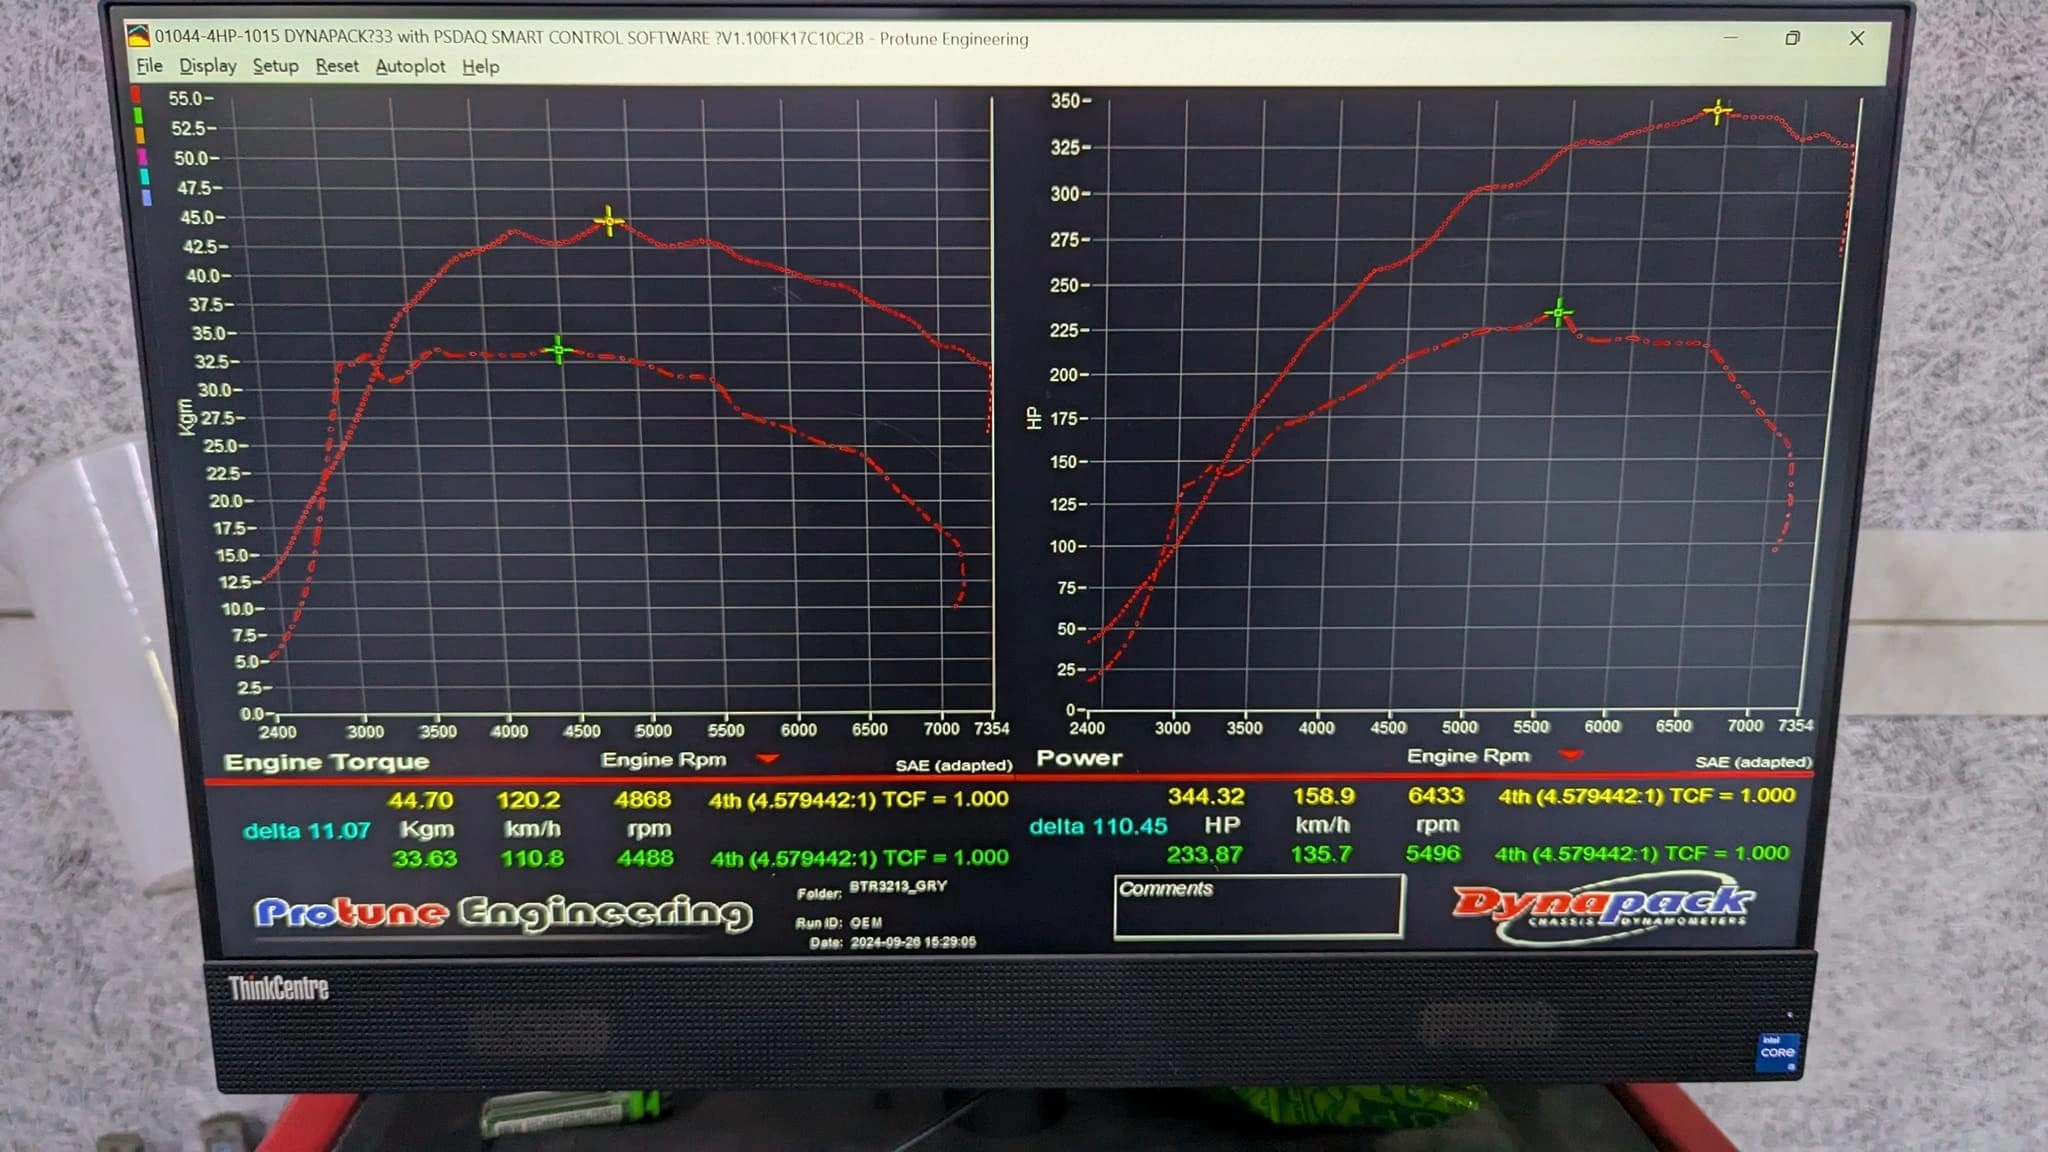
Task: Click the date 2024-09-26 15:29:05
Action: (x=912, y=942)
